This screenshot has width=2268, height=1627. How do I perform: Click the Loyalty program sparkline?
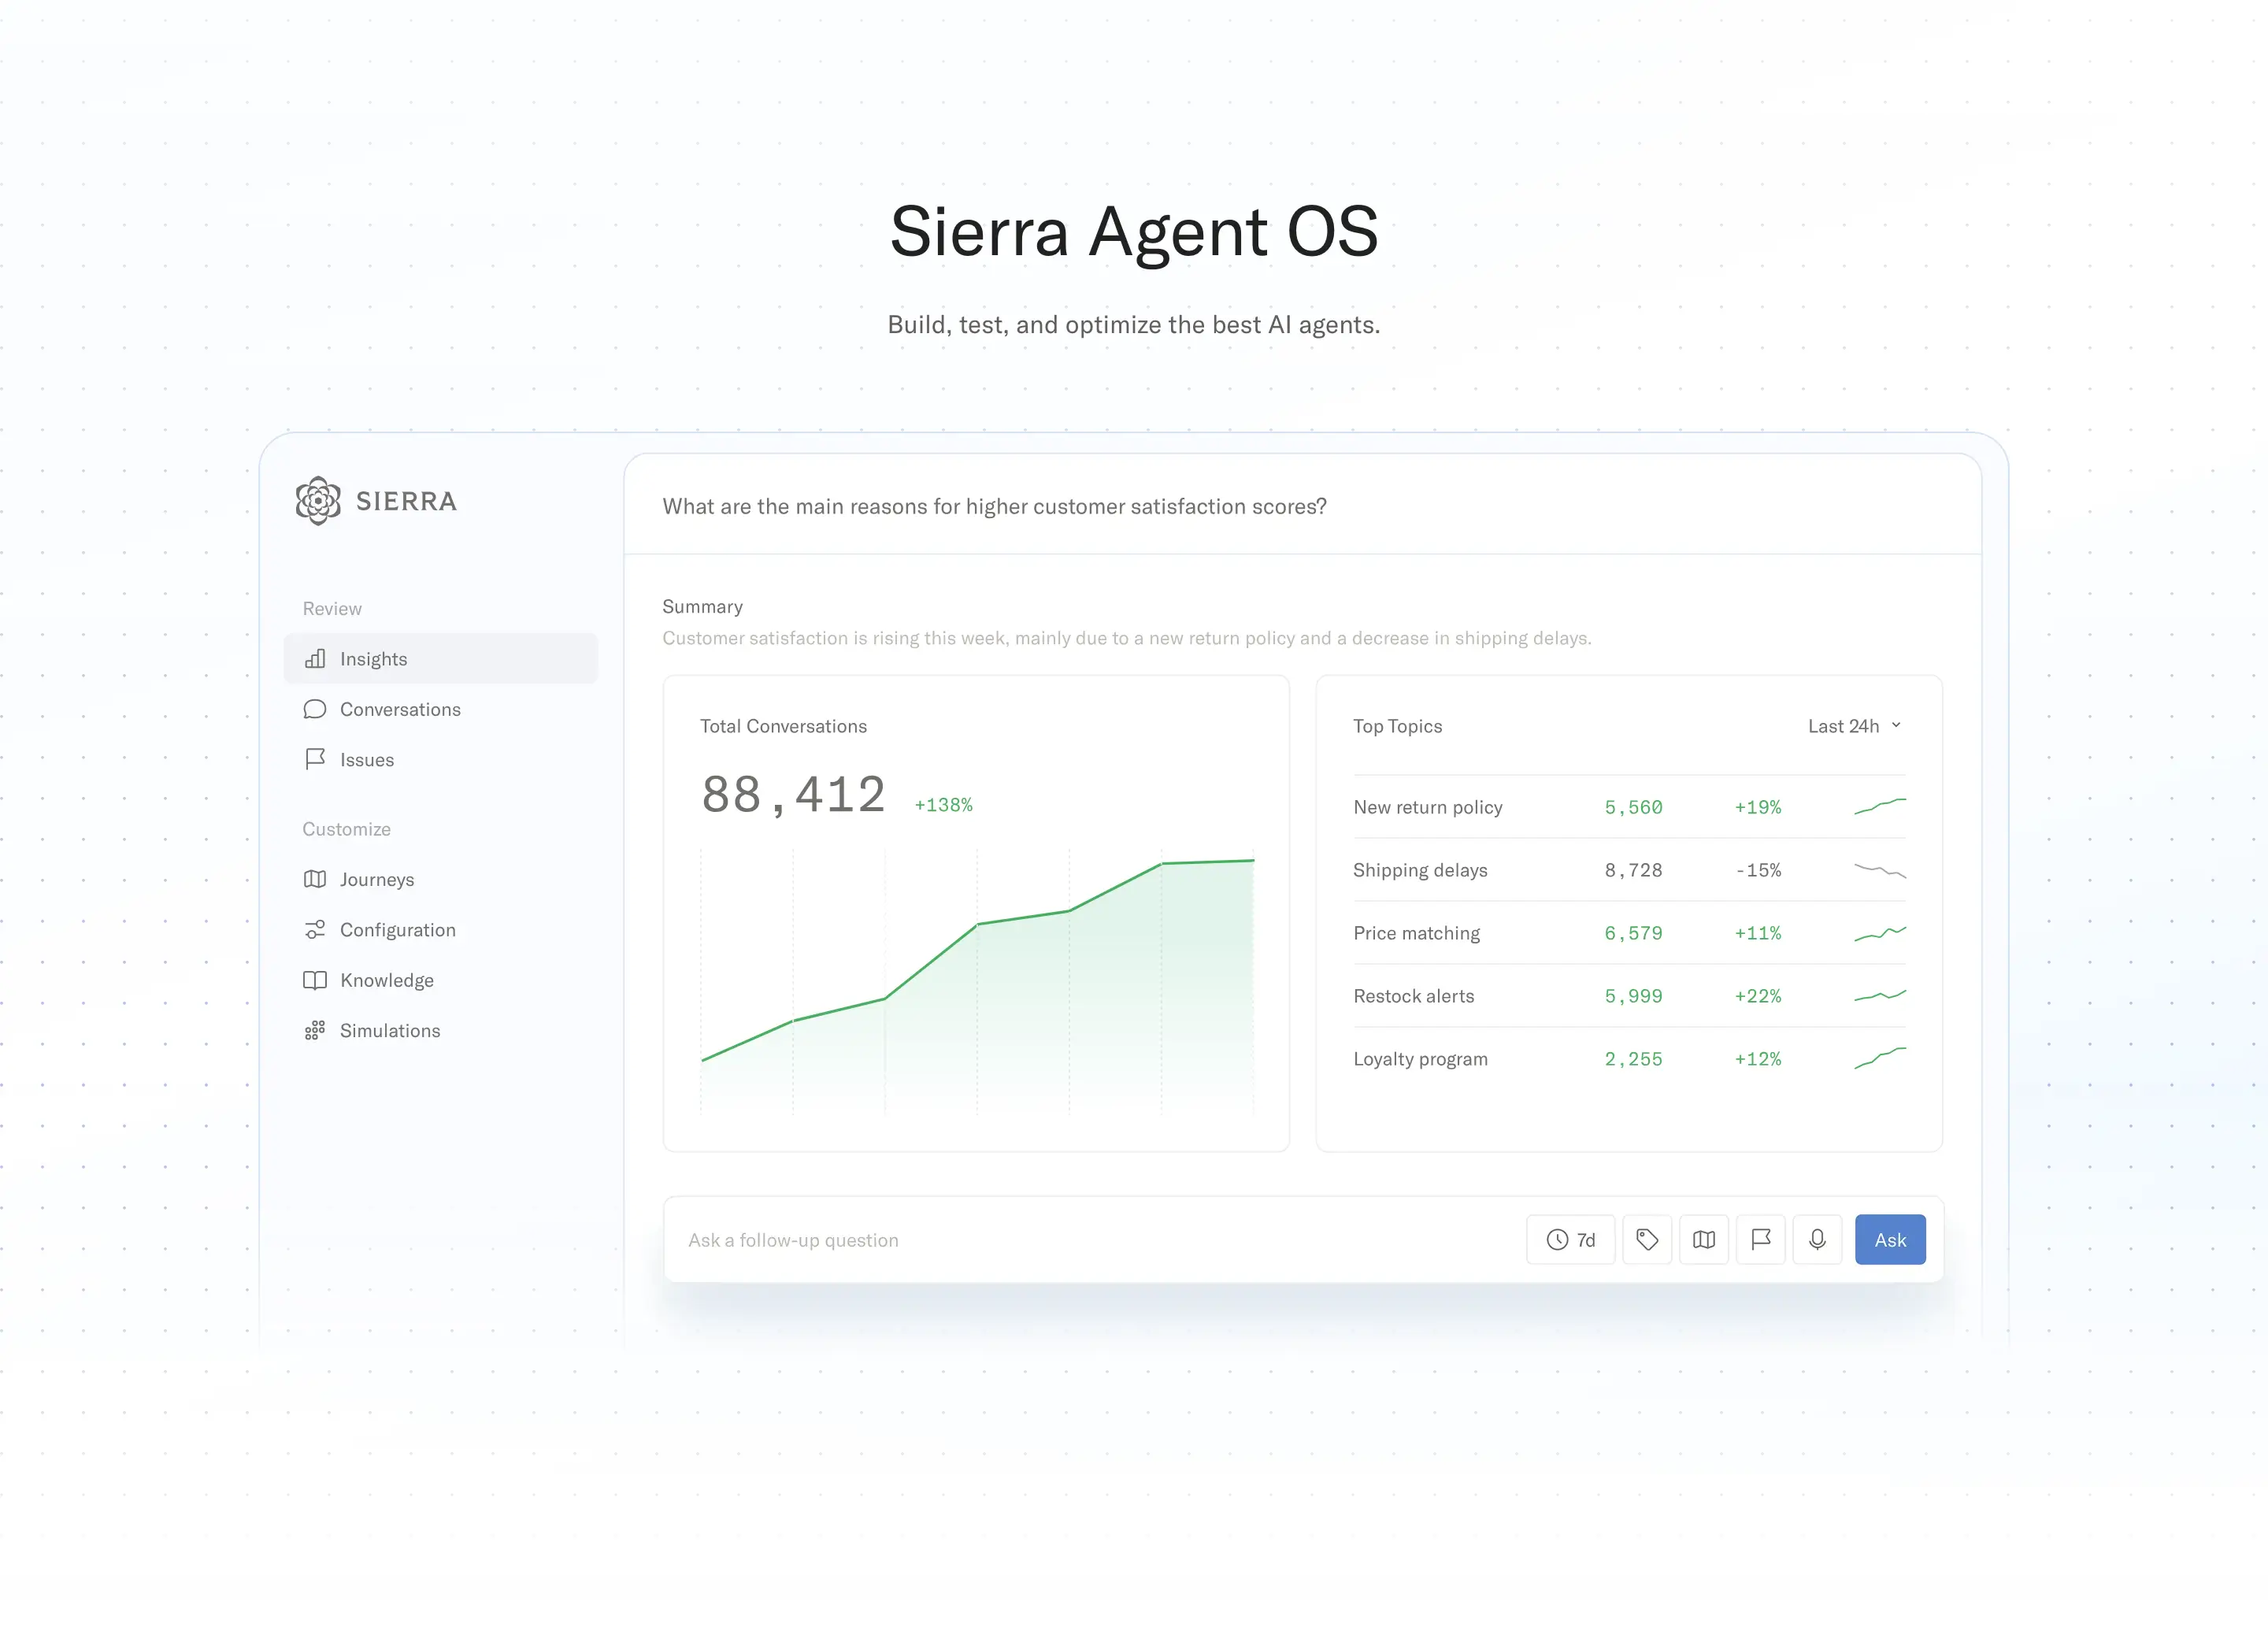1880,1058
